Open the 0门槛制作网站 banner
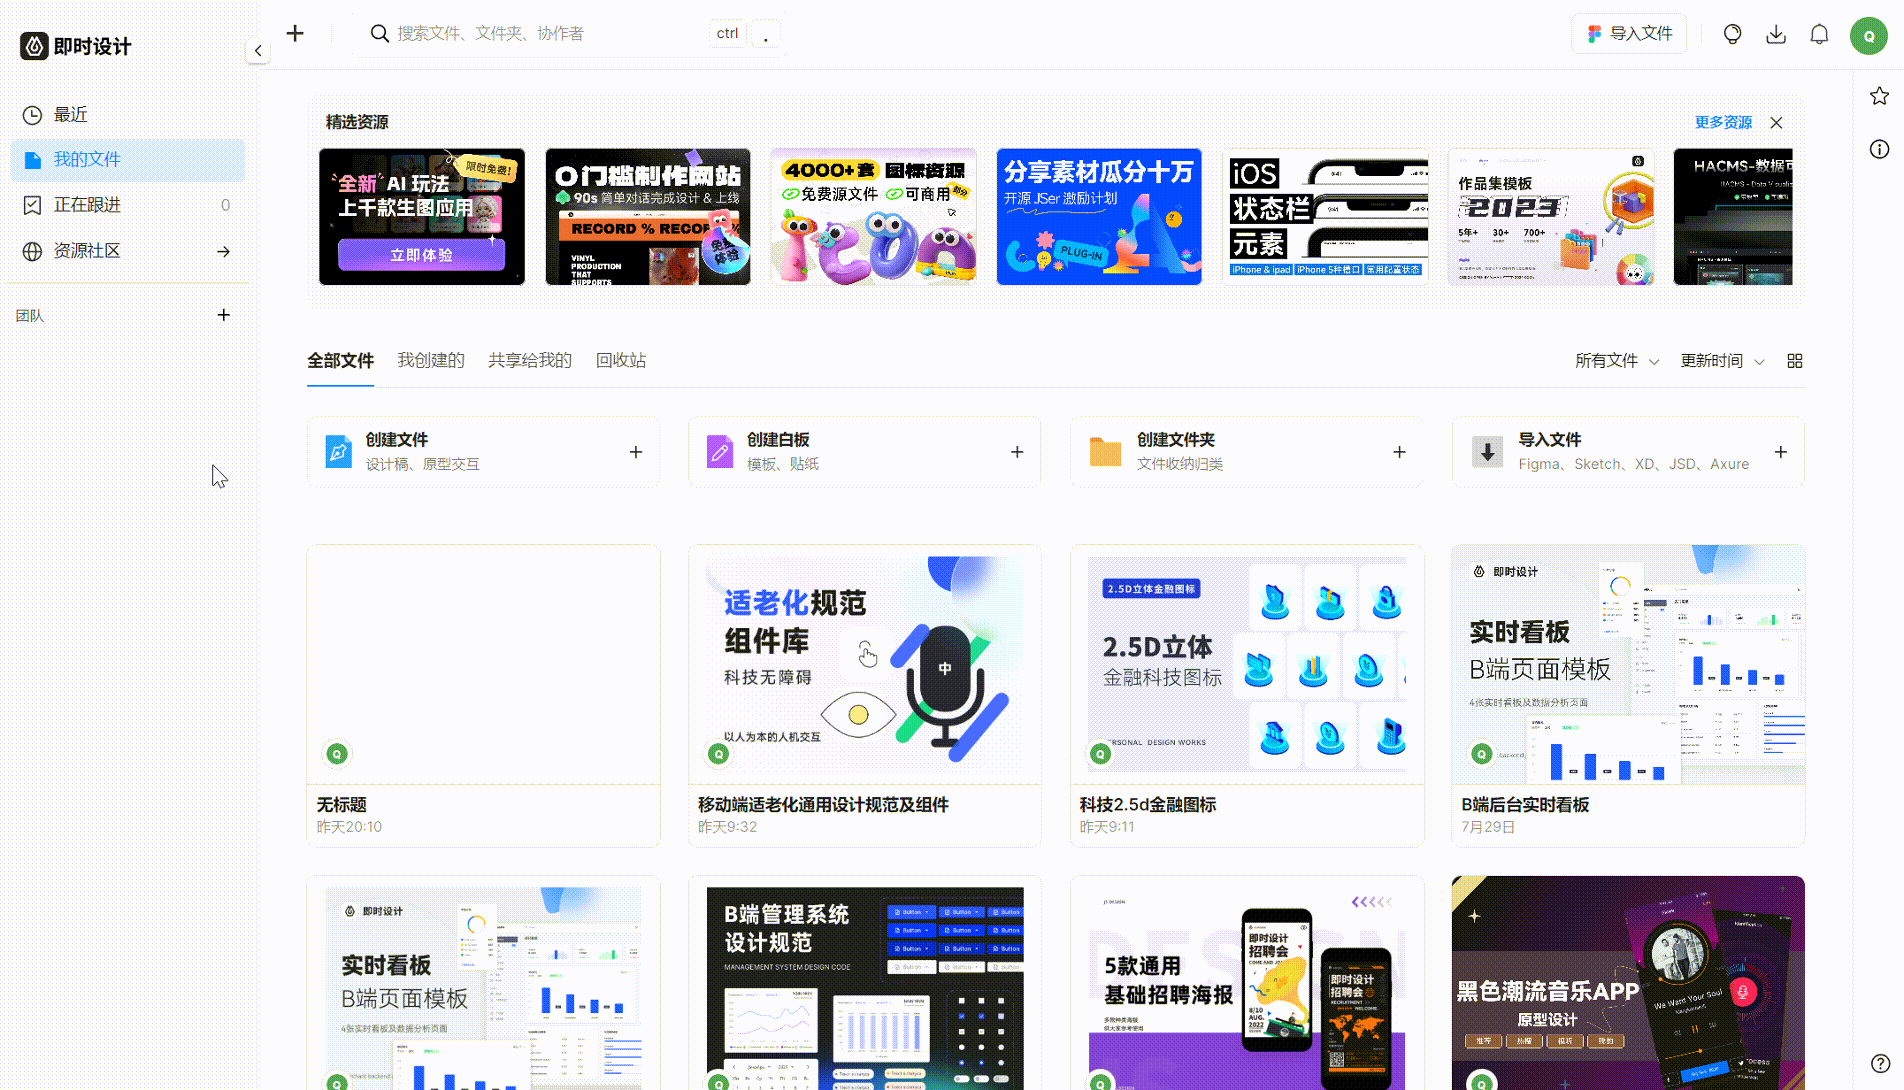Viewport: 1904px width, 1090px height. 648,217
